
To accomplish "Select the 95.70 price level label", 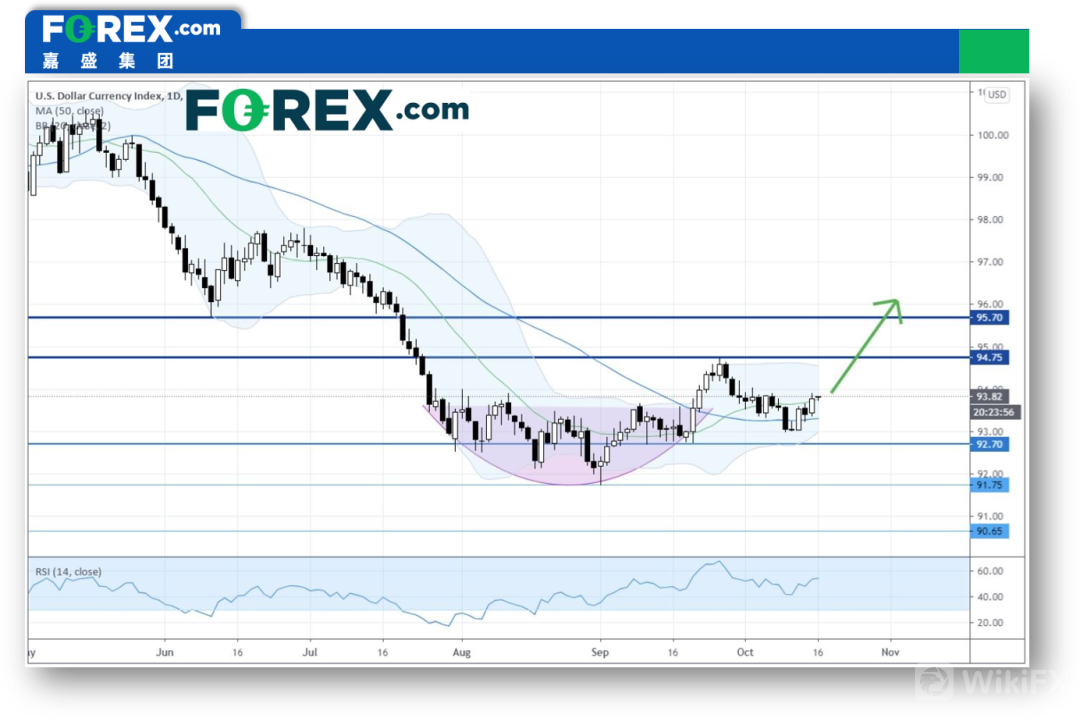I will 989,318.
